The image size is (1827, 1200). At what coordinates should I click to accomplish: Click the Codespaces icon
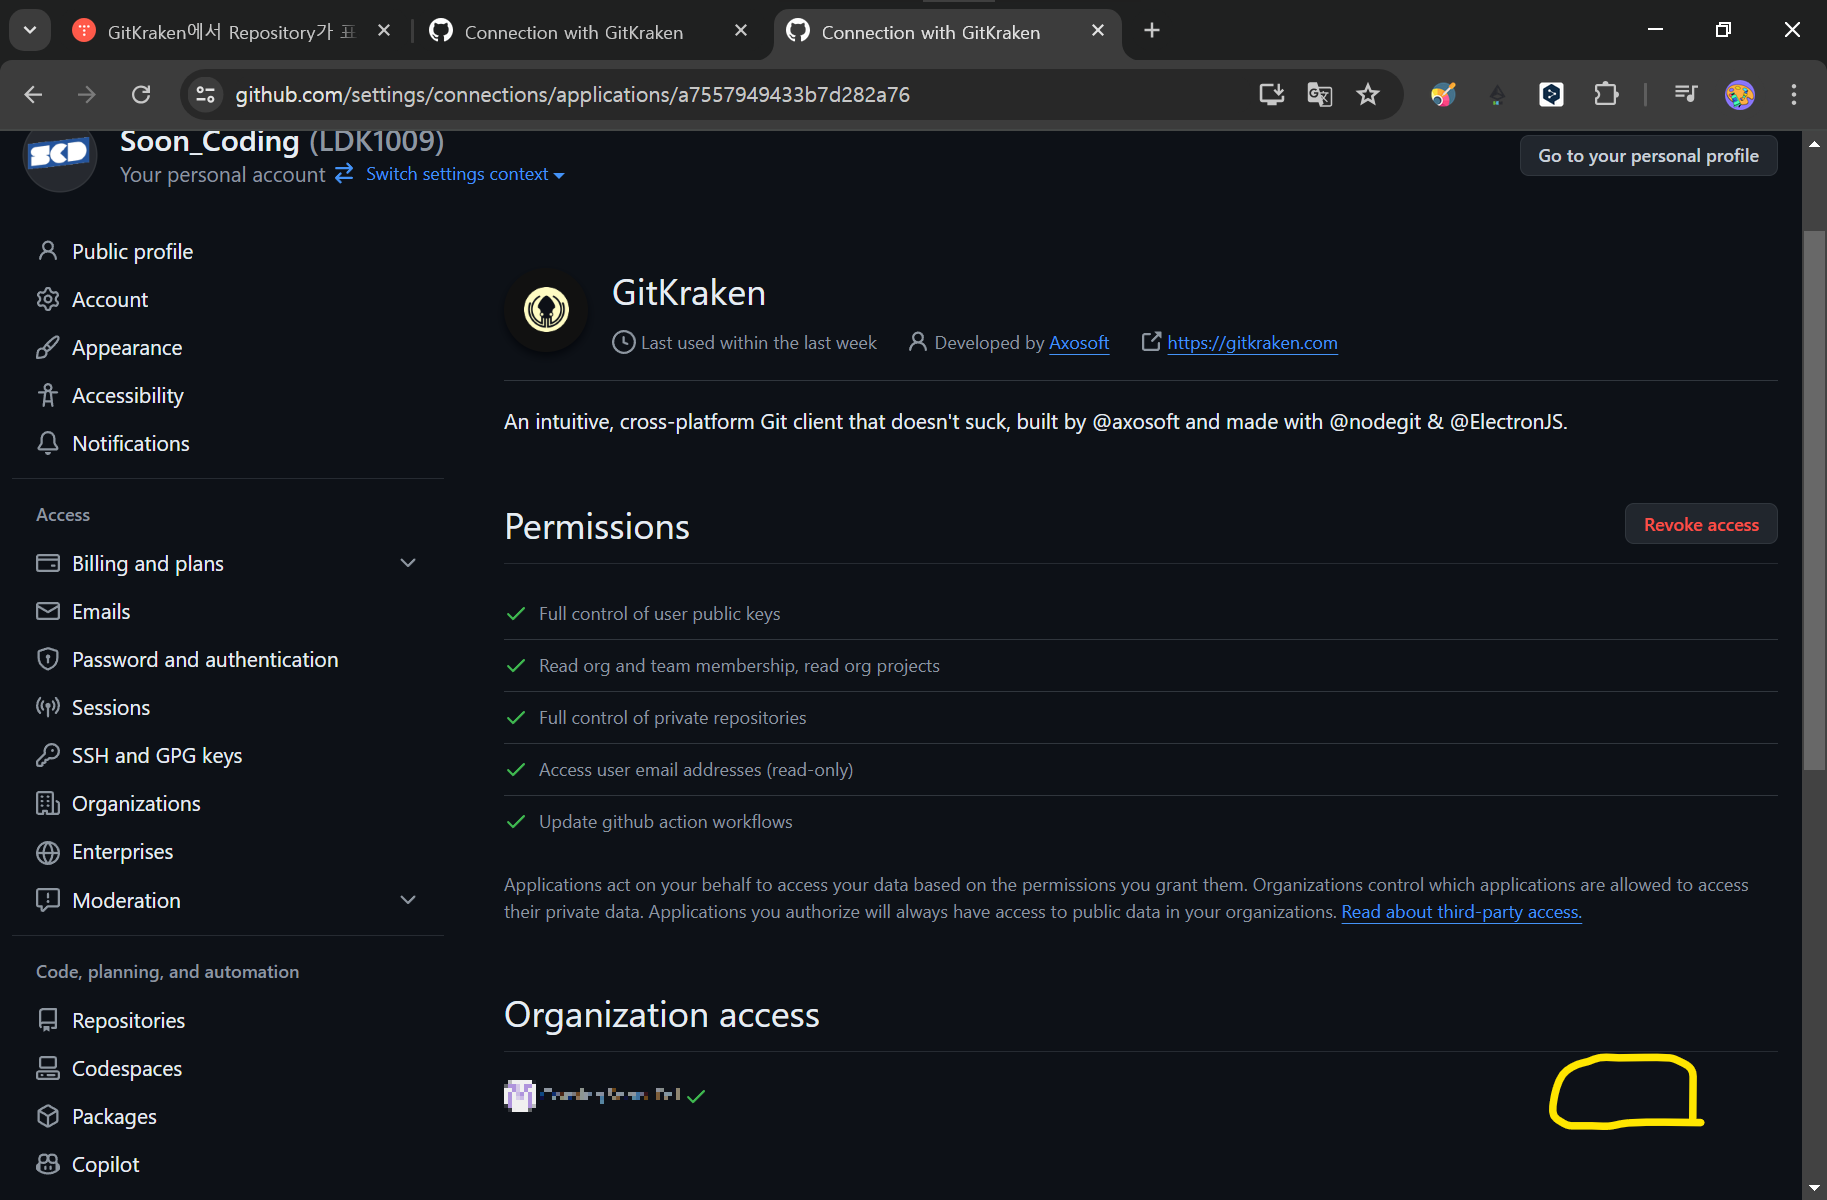click(47, 1068)
